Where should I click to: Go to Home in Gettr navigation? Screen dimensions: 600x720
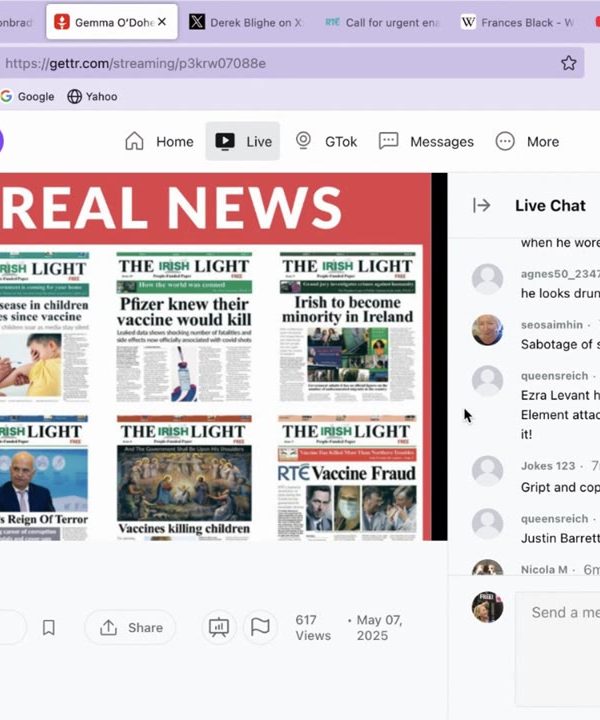click(x=159, y=141)
